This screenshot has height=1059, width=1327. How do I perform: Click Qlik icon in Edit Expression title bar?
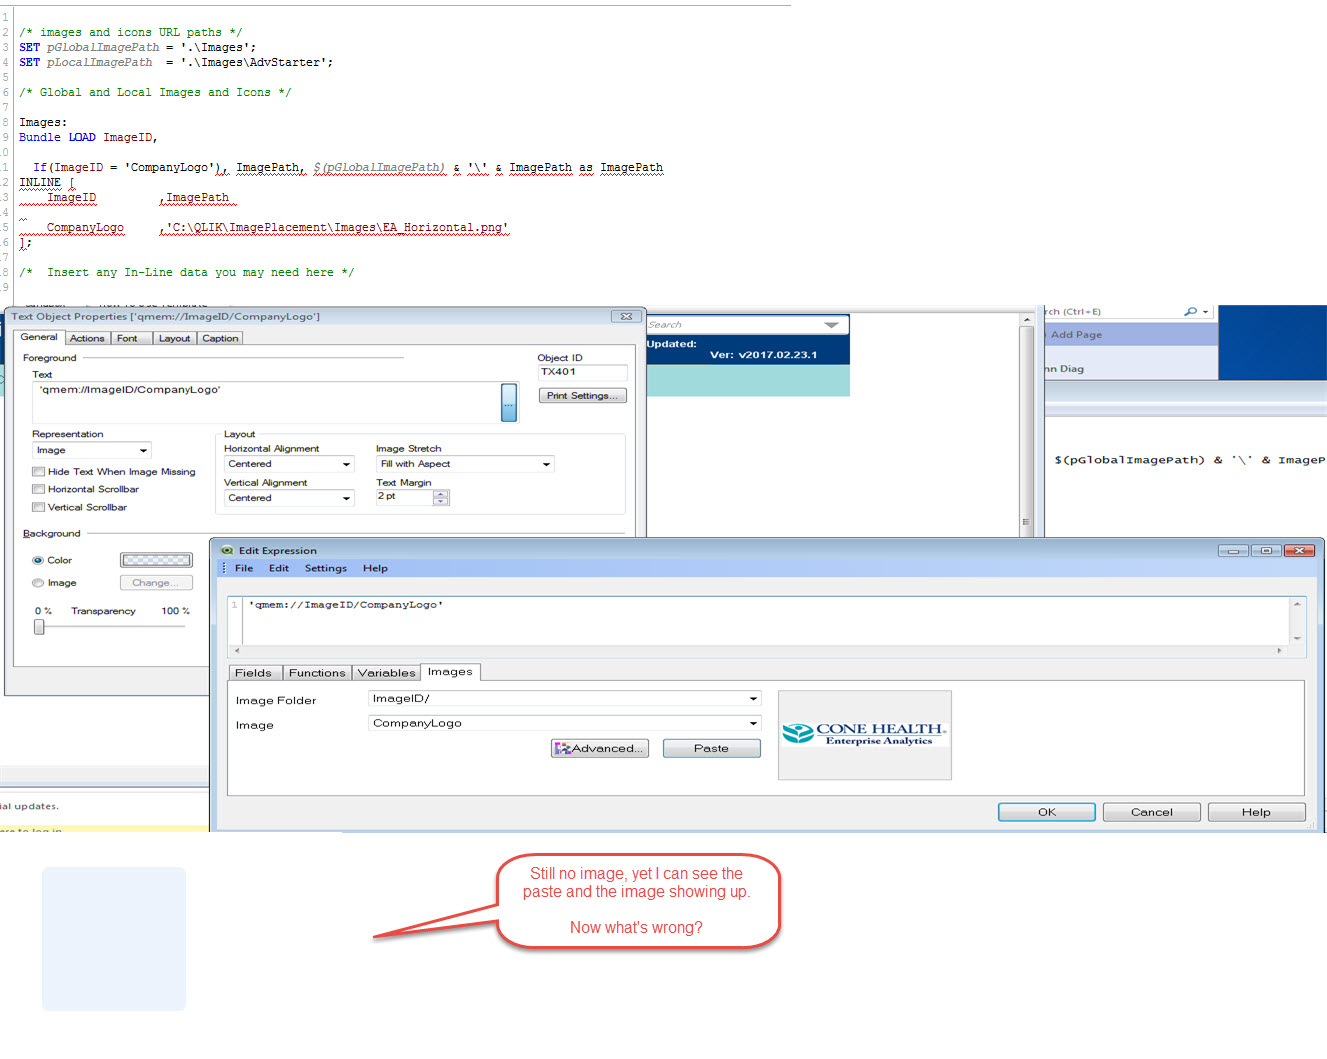[227, 550]
